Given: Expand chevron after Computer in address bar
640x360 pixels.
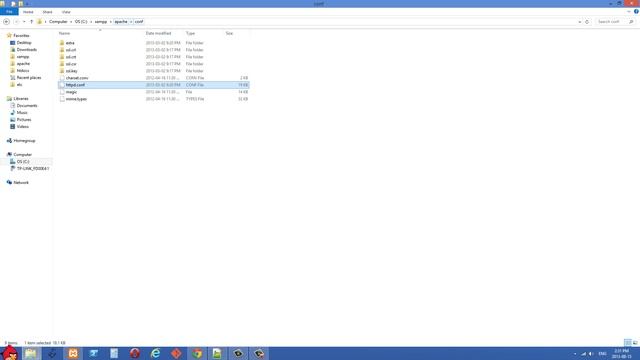Looking at the screenshot, I should pos(71,22).
